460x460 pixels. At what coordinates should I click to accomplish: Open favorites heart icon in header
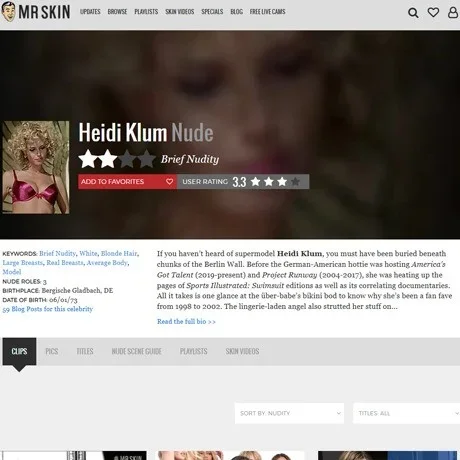coord(433,12)
